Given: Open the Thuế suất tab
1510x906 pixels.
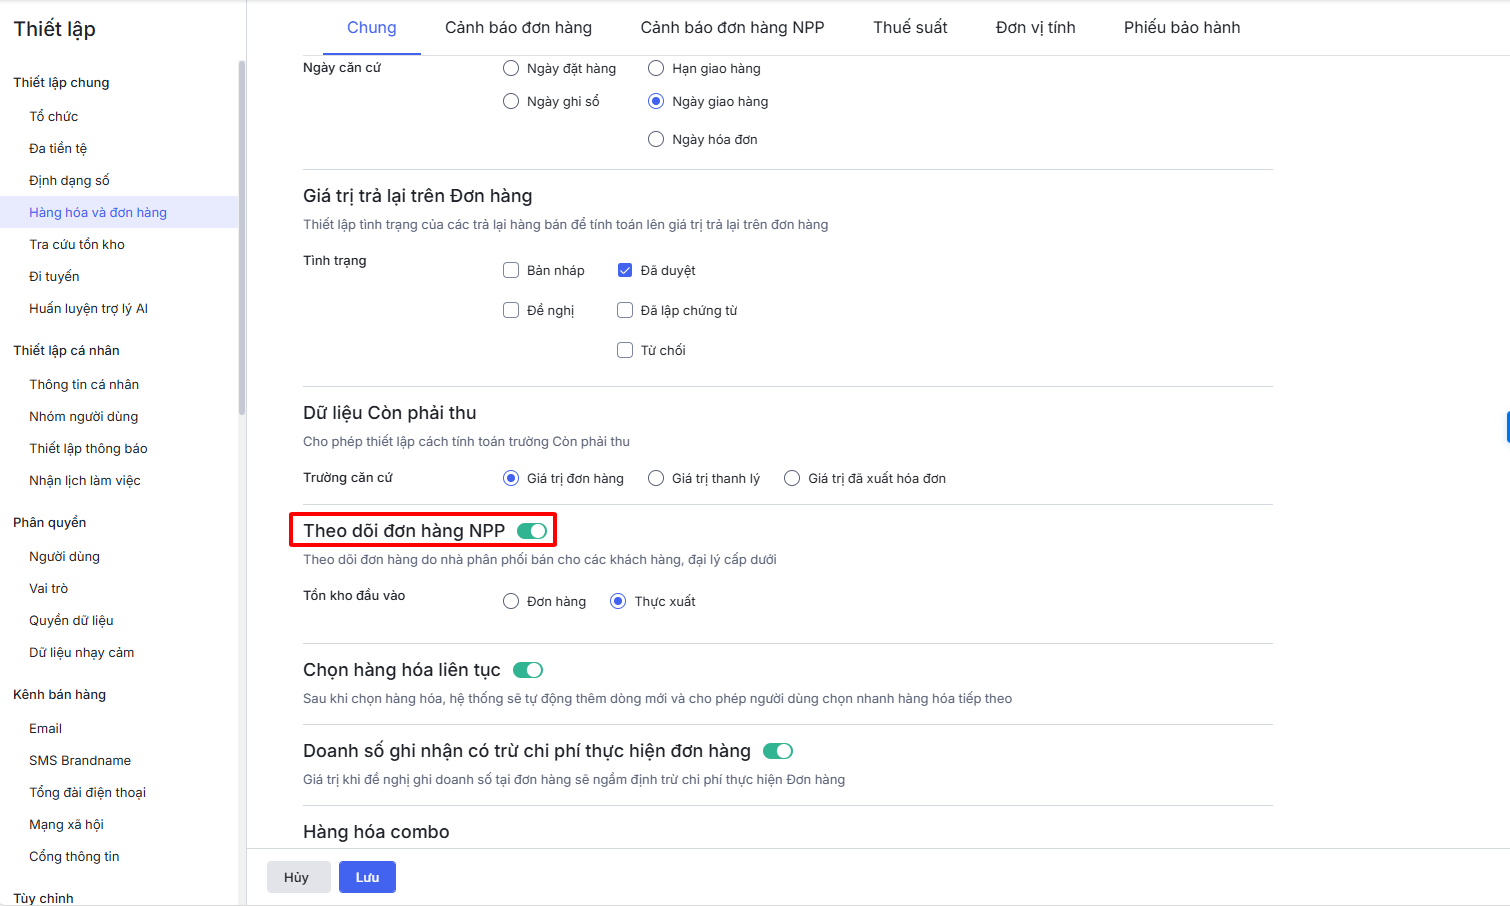Looking at the screenshot, I should 910,28.
